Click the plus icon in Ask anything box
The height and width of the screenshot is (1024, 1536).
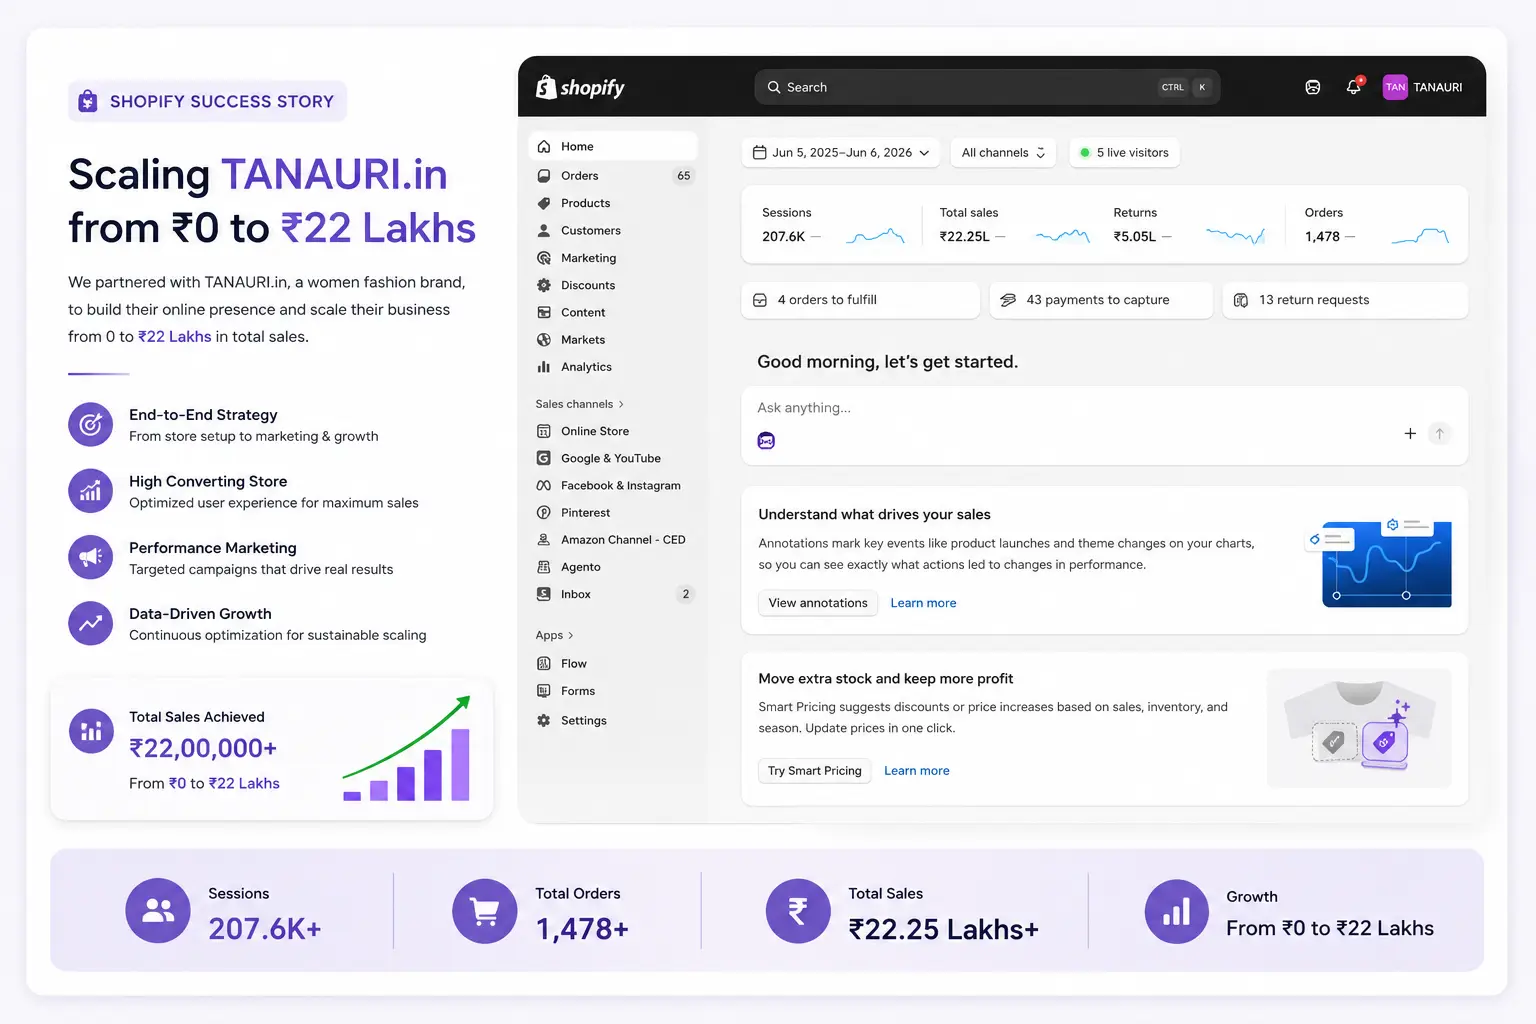(1410, 434)
